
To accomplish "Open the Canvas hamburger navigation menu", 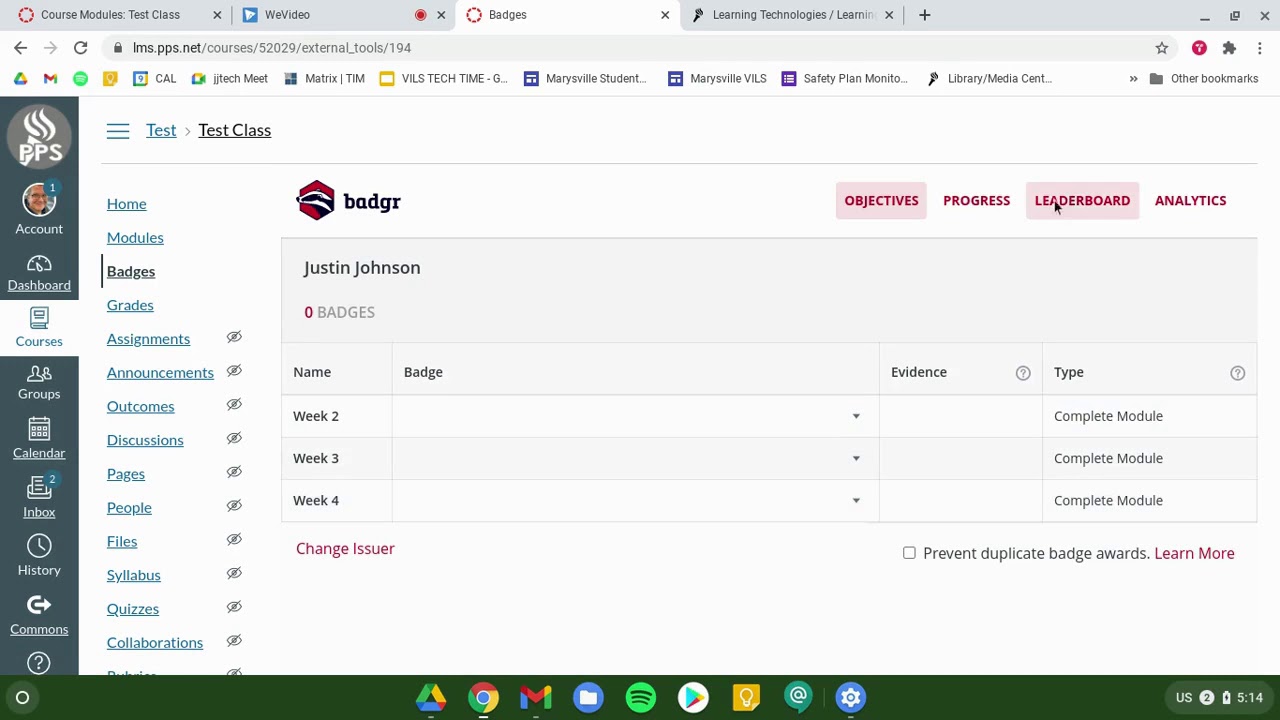I will (x=118, y=131).
